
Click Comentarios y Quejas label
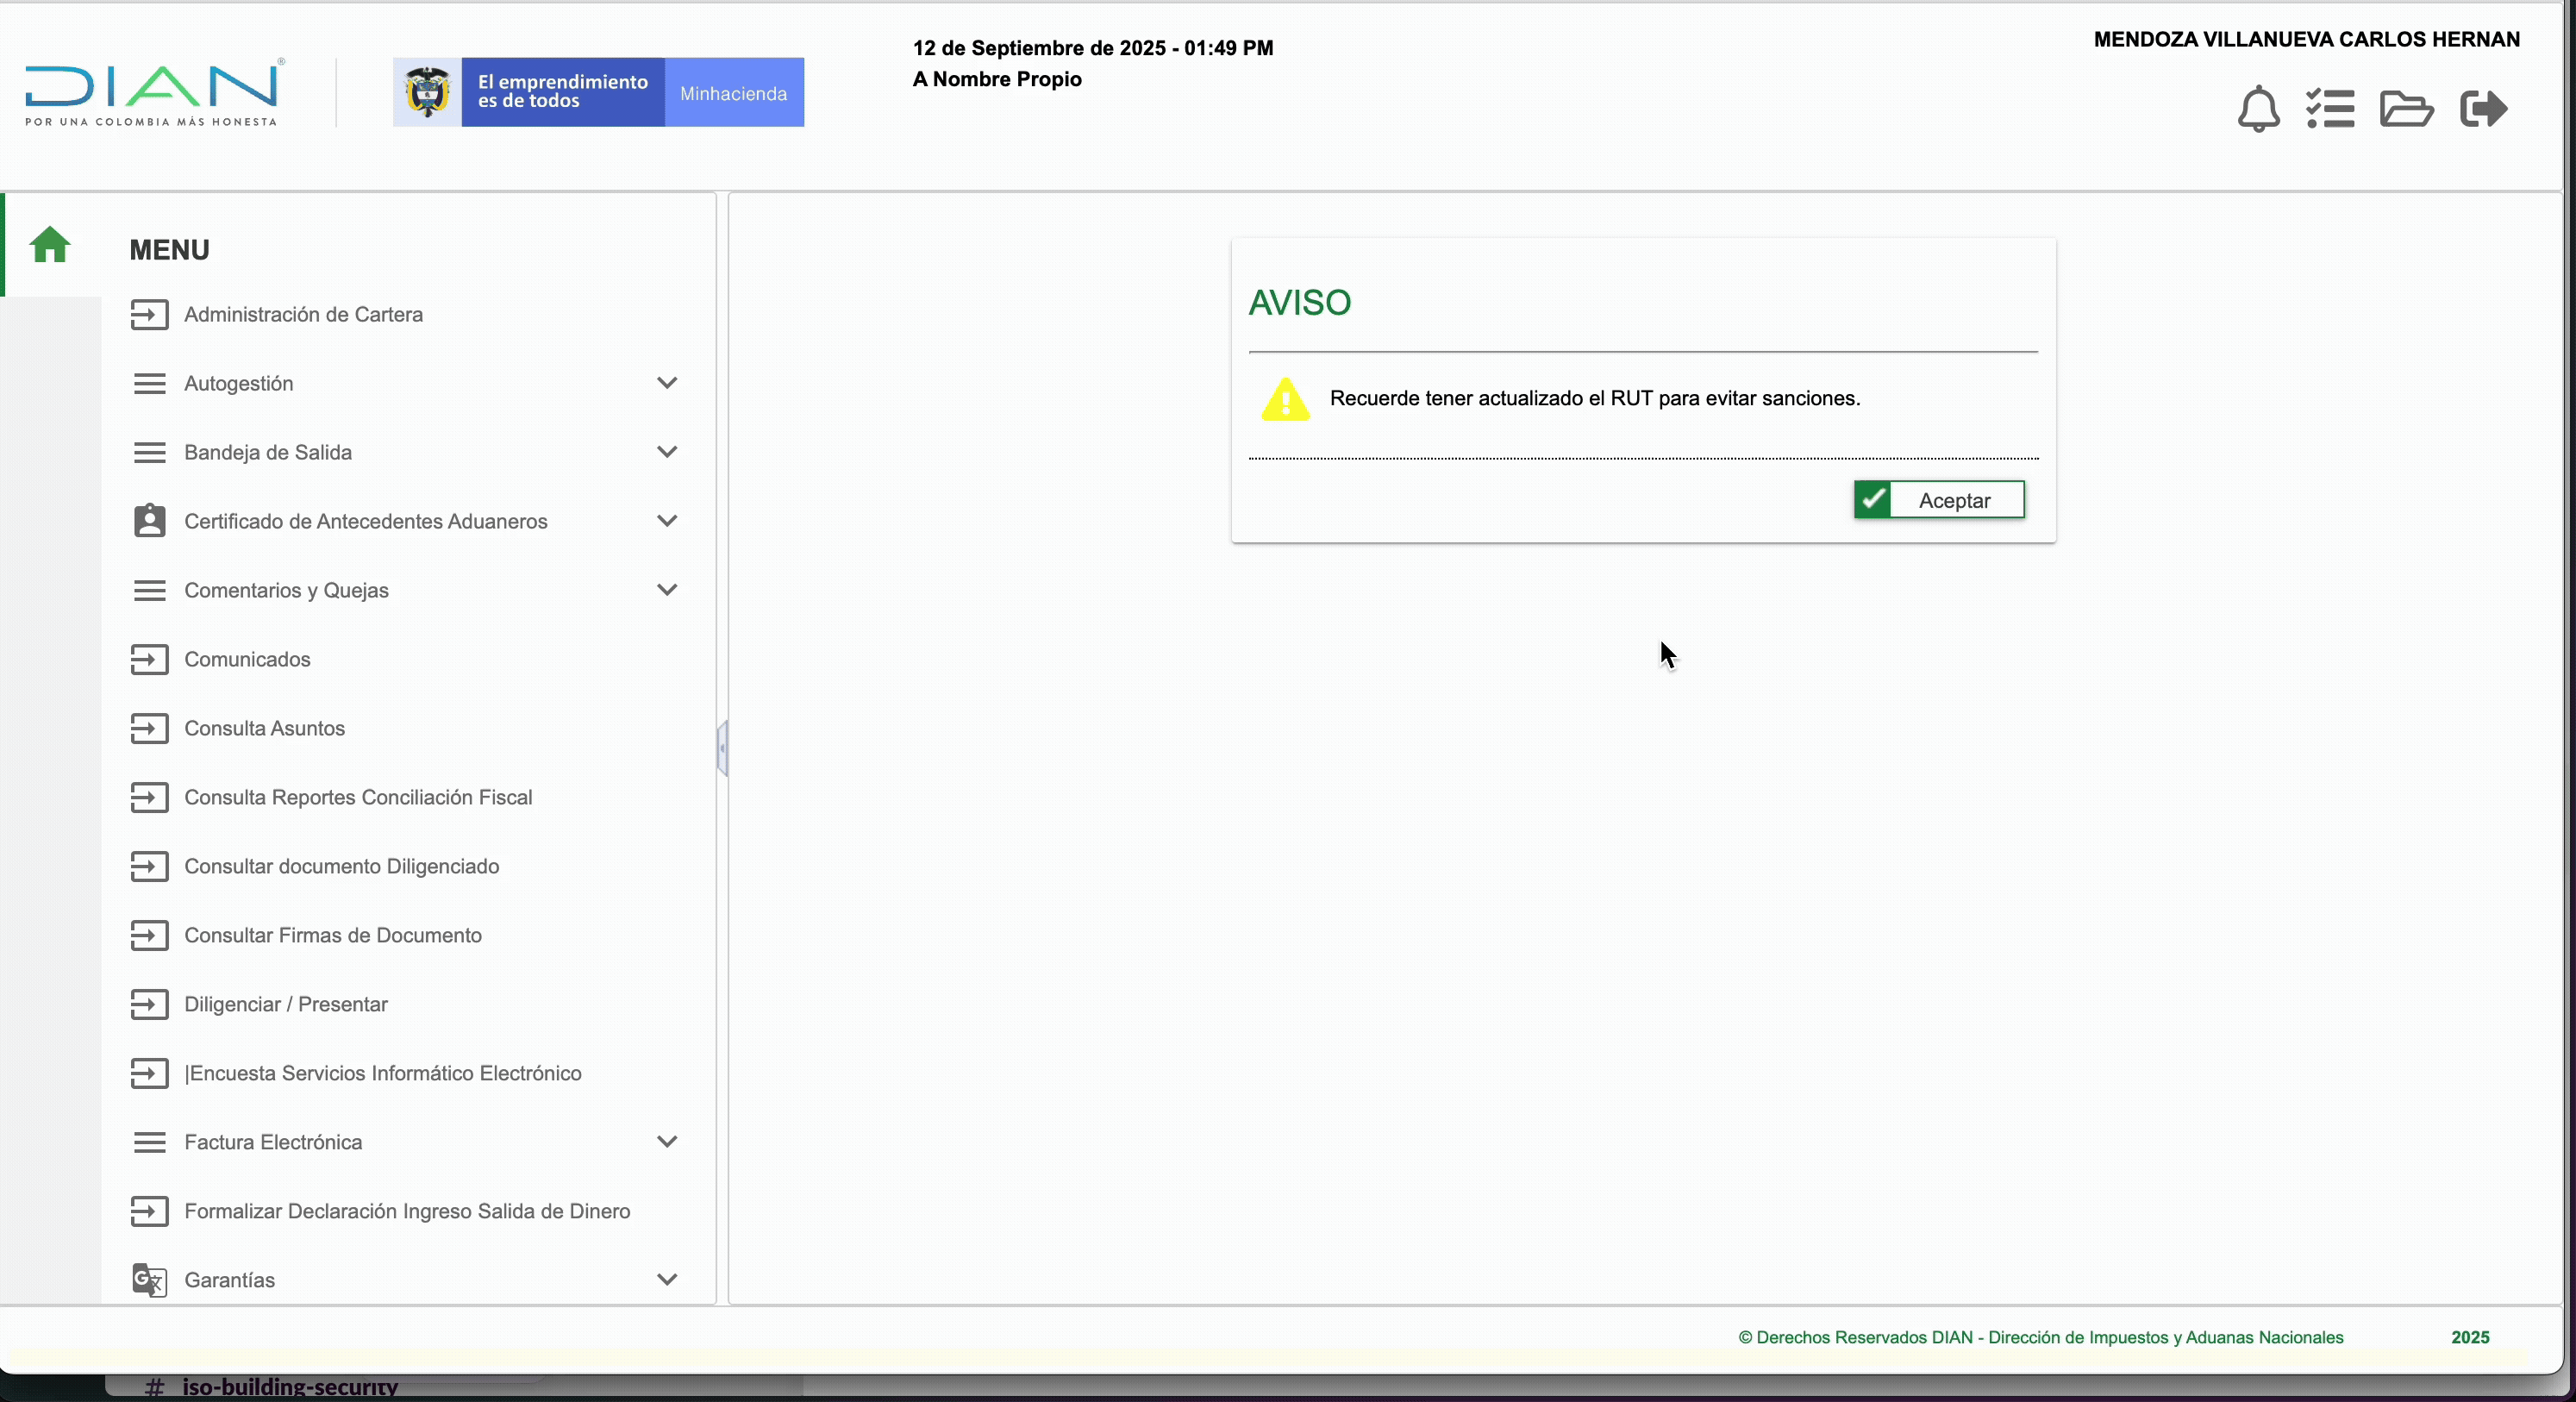286,591
